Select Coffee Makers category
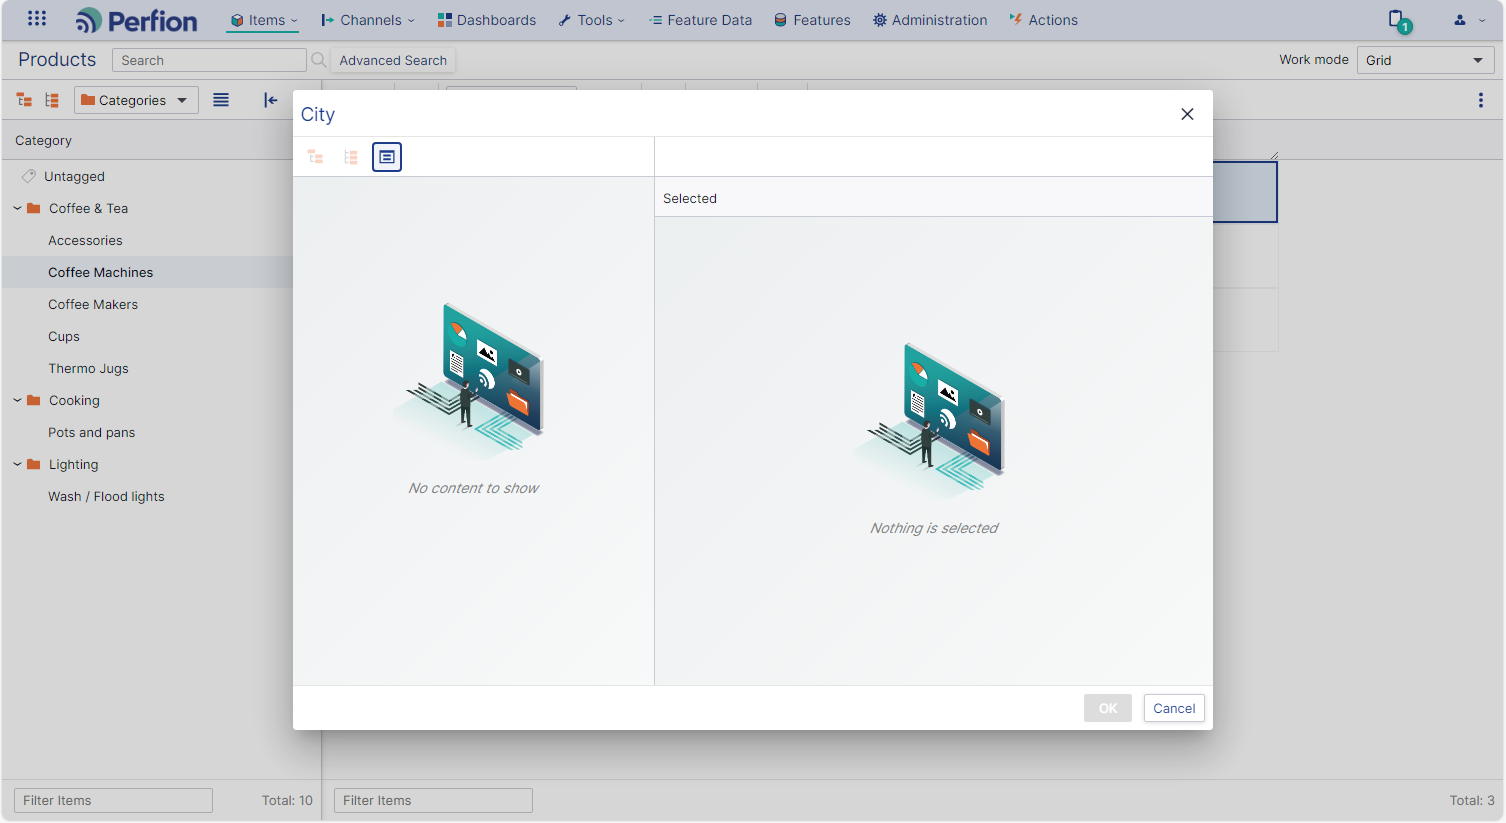Viewport: 1506px width, 823px height. (93, 304)
